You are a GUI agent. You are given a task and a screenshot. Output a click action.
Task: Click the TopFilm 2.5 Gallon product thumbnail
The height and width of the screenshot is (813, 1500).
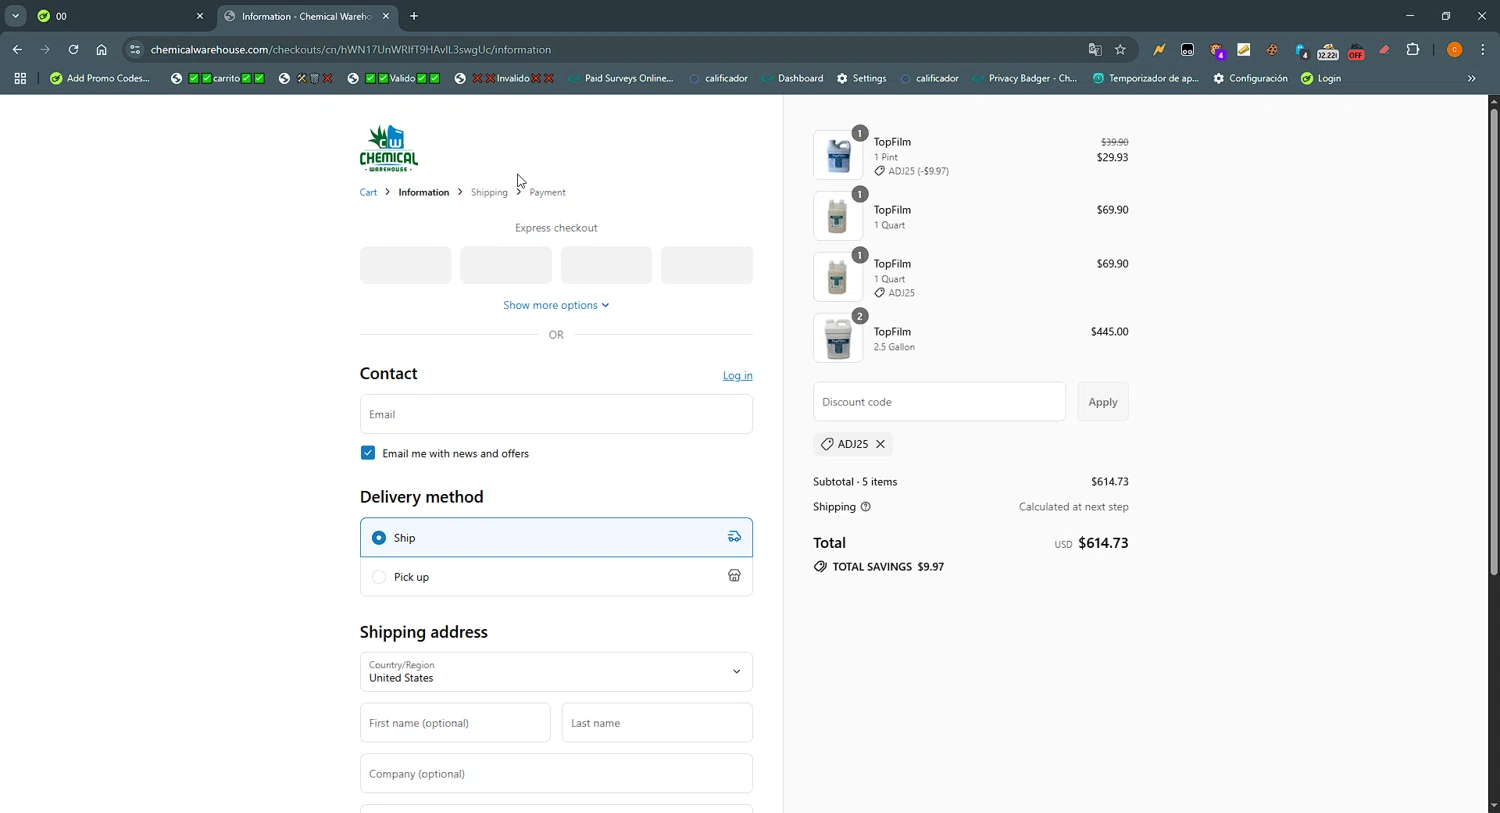point(838,338)
